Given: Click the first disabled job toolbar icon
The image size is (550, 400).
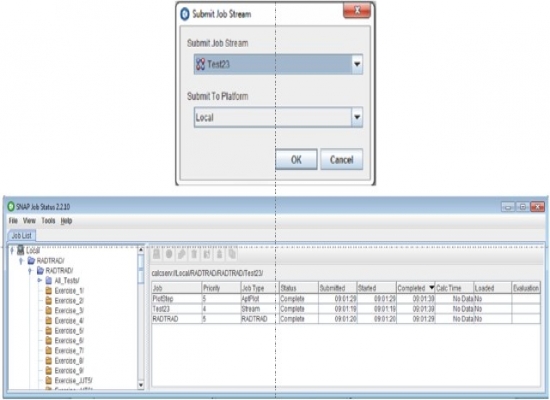Looking at the screenshot, I should click(x=156, y=254).
